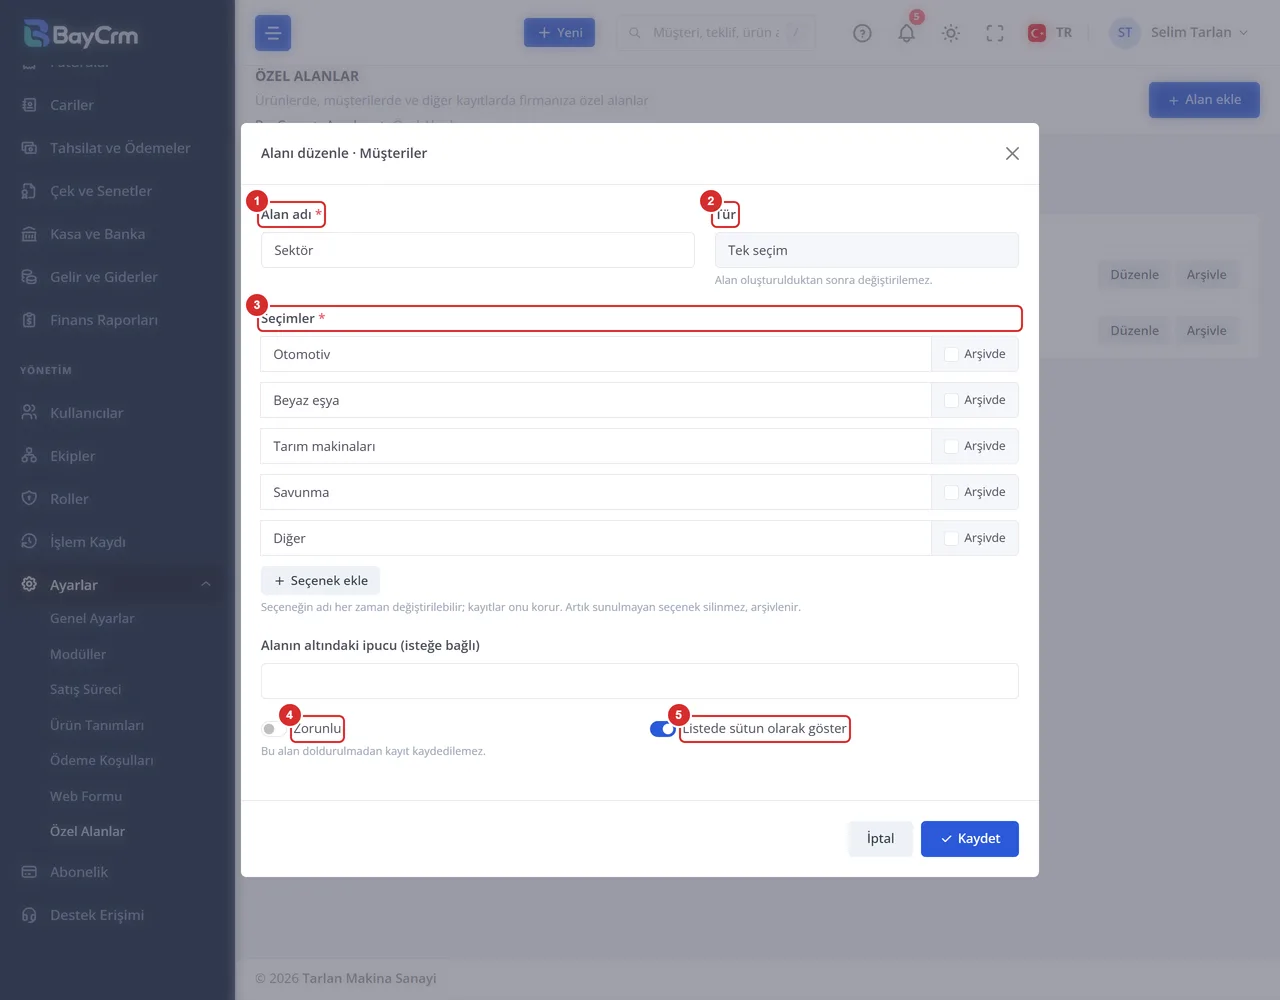Click the Cariler sidebar icon
The image size is (1280, 1000).
point(29,105)
